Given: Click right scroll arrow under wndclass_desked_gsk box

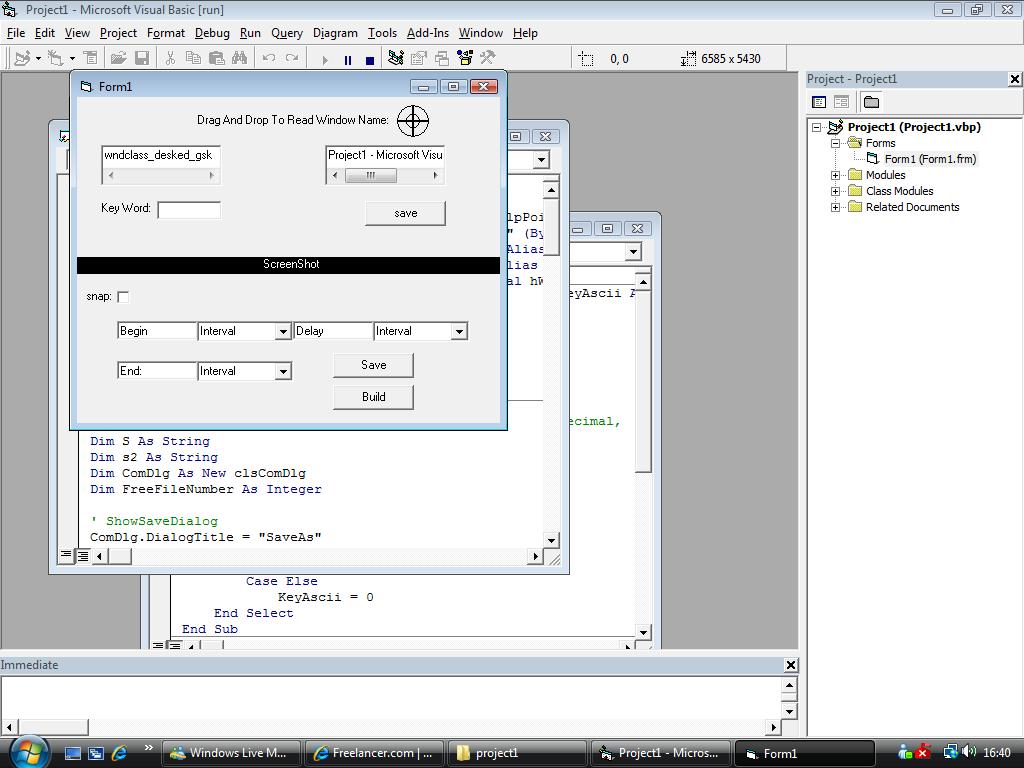Looking at the screenshot, I should click(x=212, y=176).
